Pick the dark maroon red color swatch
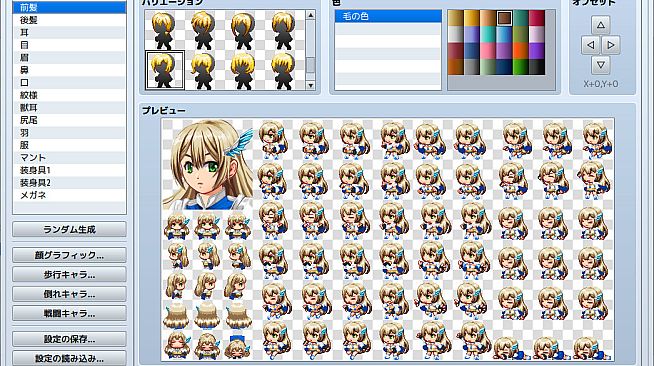This screenshot has width=654, height=366. (x=455, y=51)
